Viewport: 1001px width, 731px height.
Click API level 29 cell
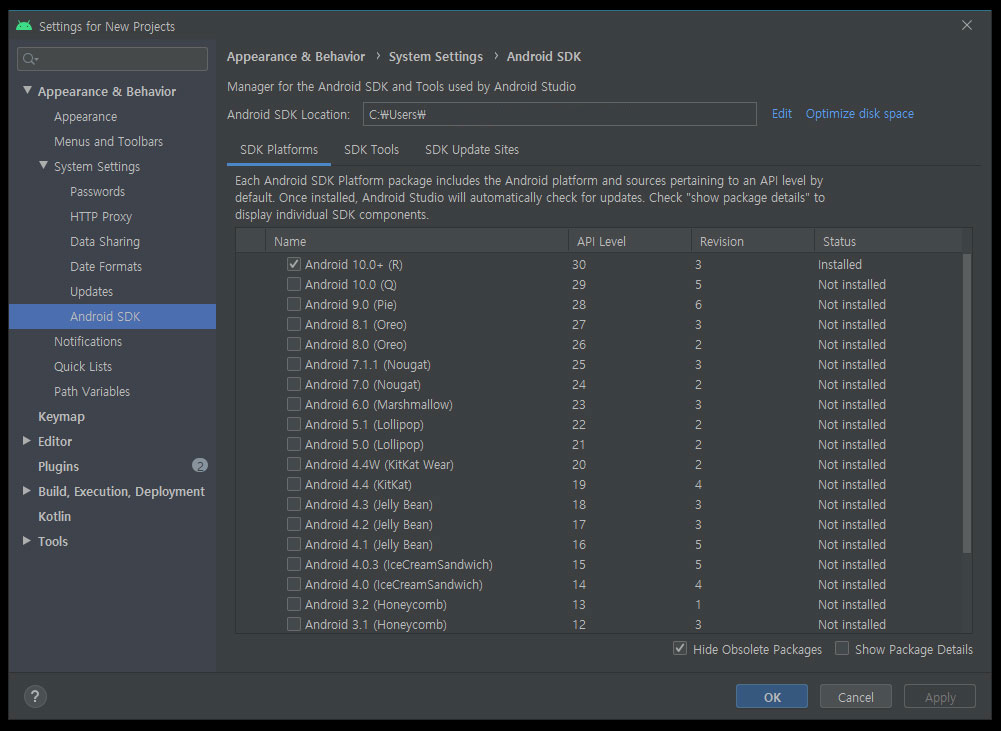coord(578,284)
